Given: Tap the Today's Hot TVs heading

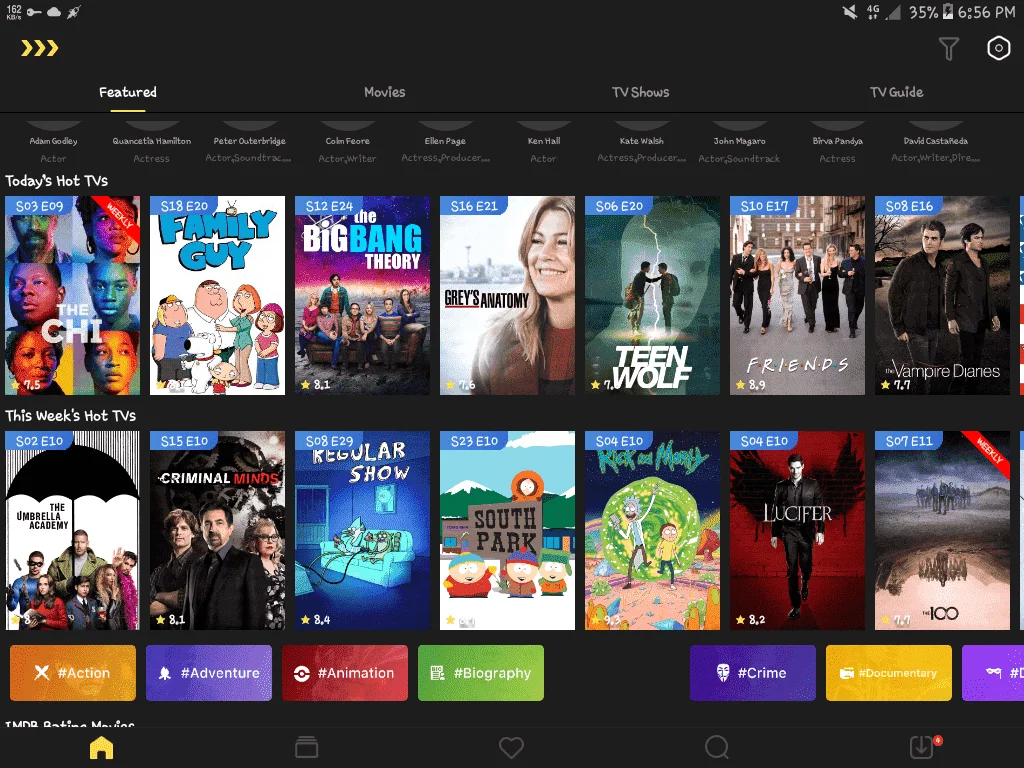Looking at the screenshot, I should click(56, 181).
